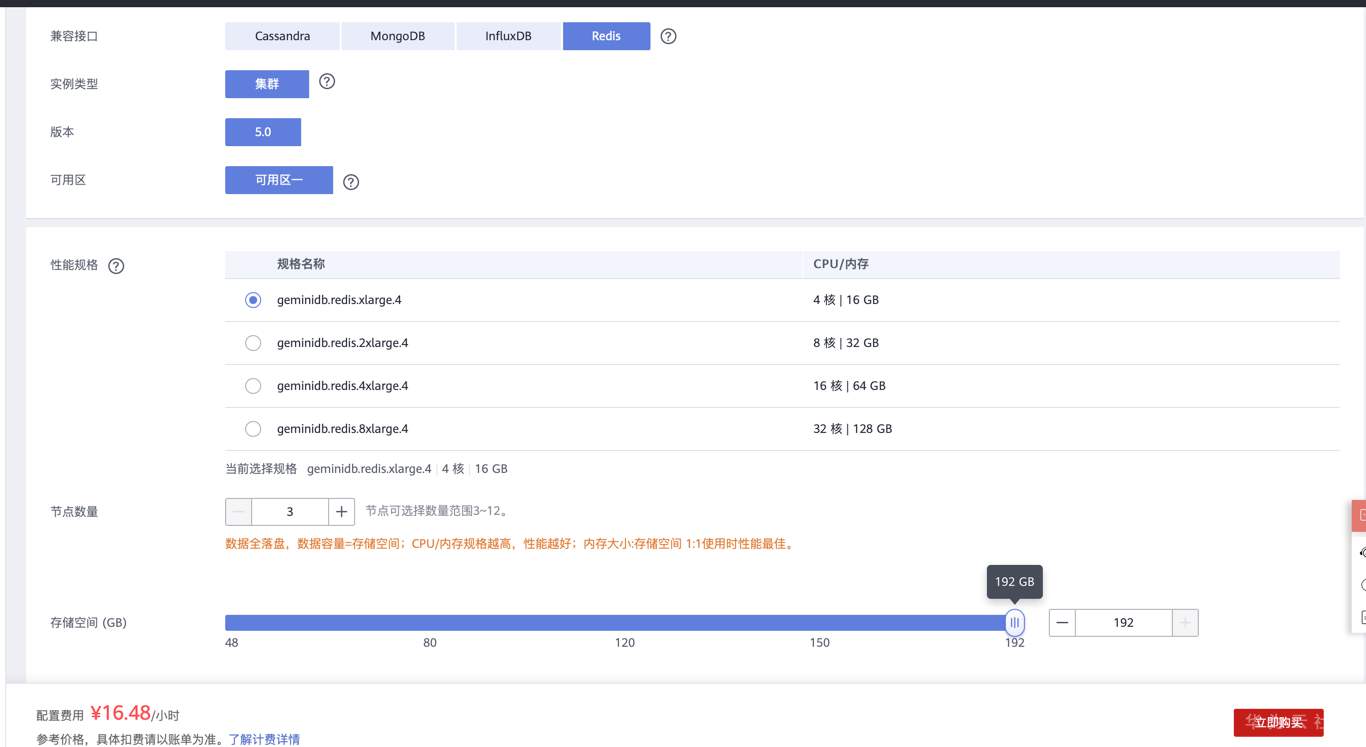Click help icon next to 可用区一
This screenshot has width=1366, height=747.
pos(351,182)
